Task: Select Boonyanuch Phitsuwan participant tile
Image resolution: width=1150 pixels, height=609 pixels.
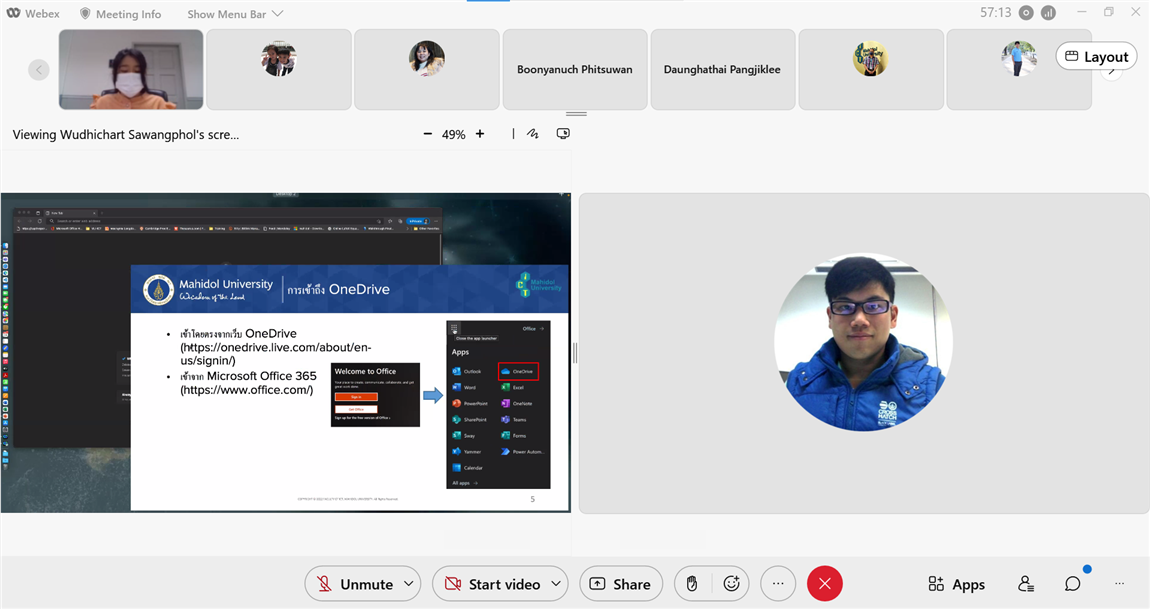Action: [574, 70]
